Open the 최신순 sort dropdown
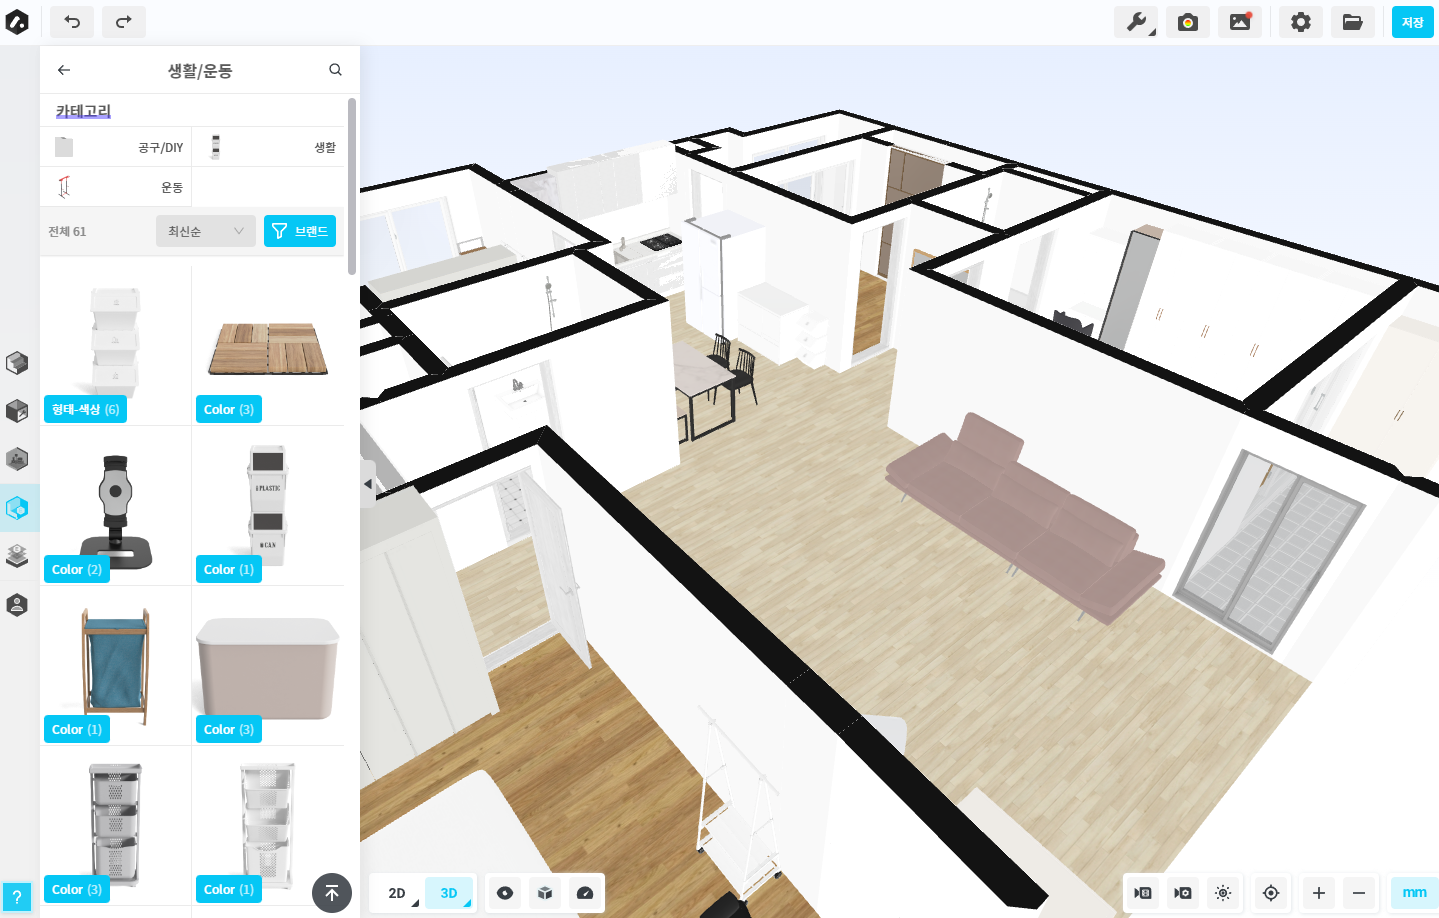Image resolution: width=1439 pixels, height=918 pixels. [x=206, y=231]
